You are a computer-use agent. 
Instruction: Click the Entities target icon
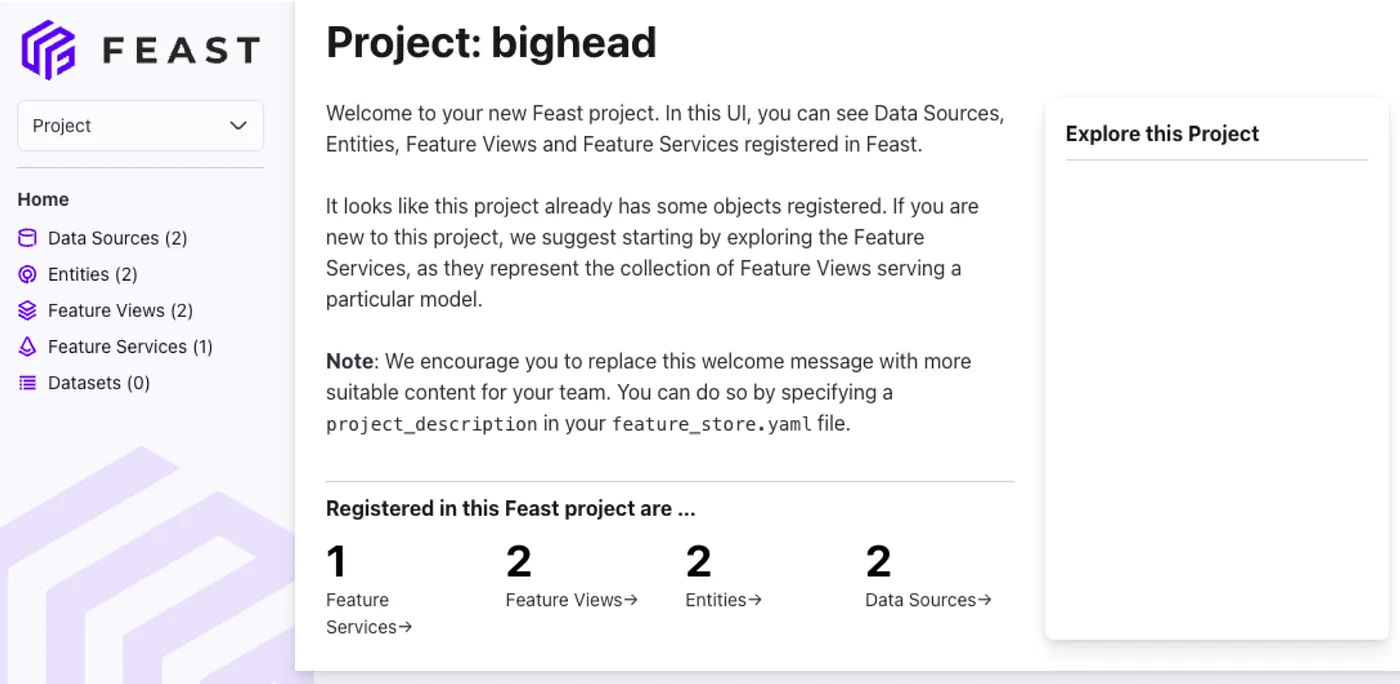[x=27, y=274]
